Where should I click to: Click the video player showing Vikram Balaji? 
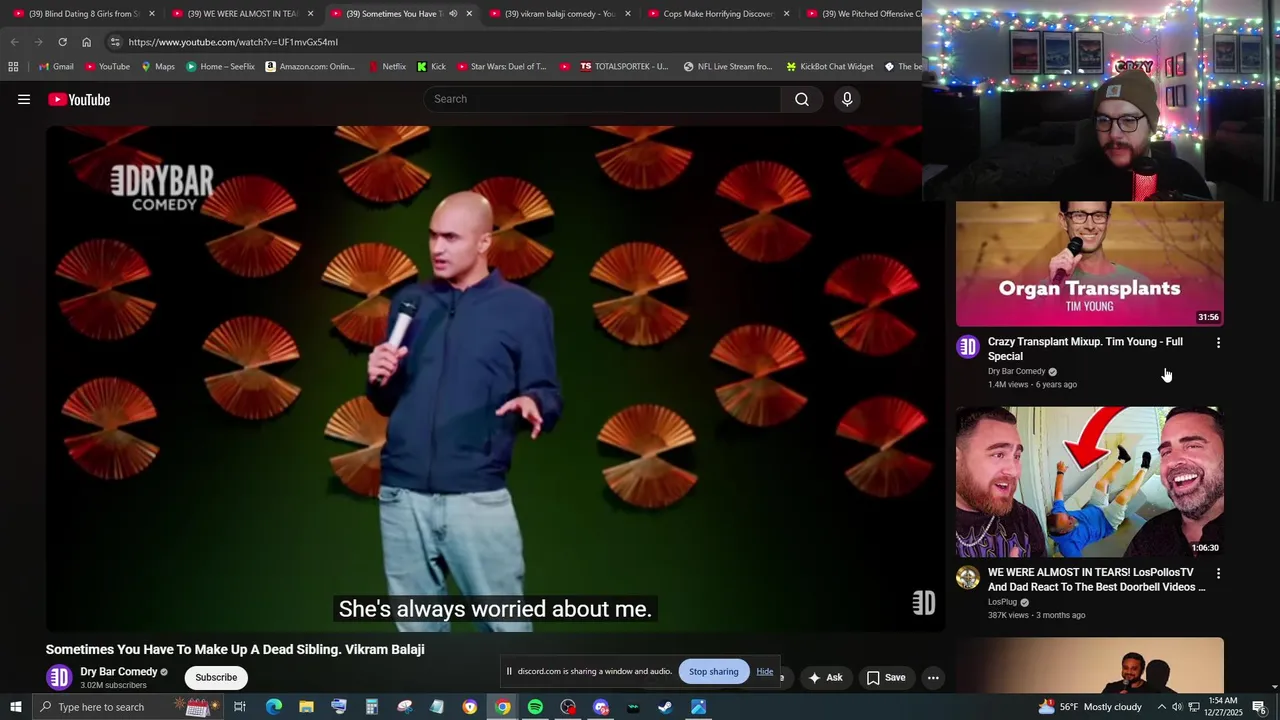495,379
